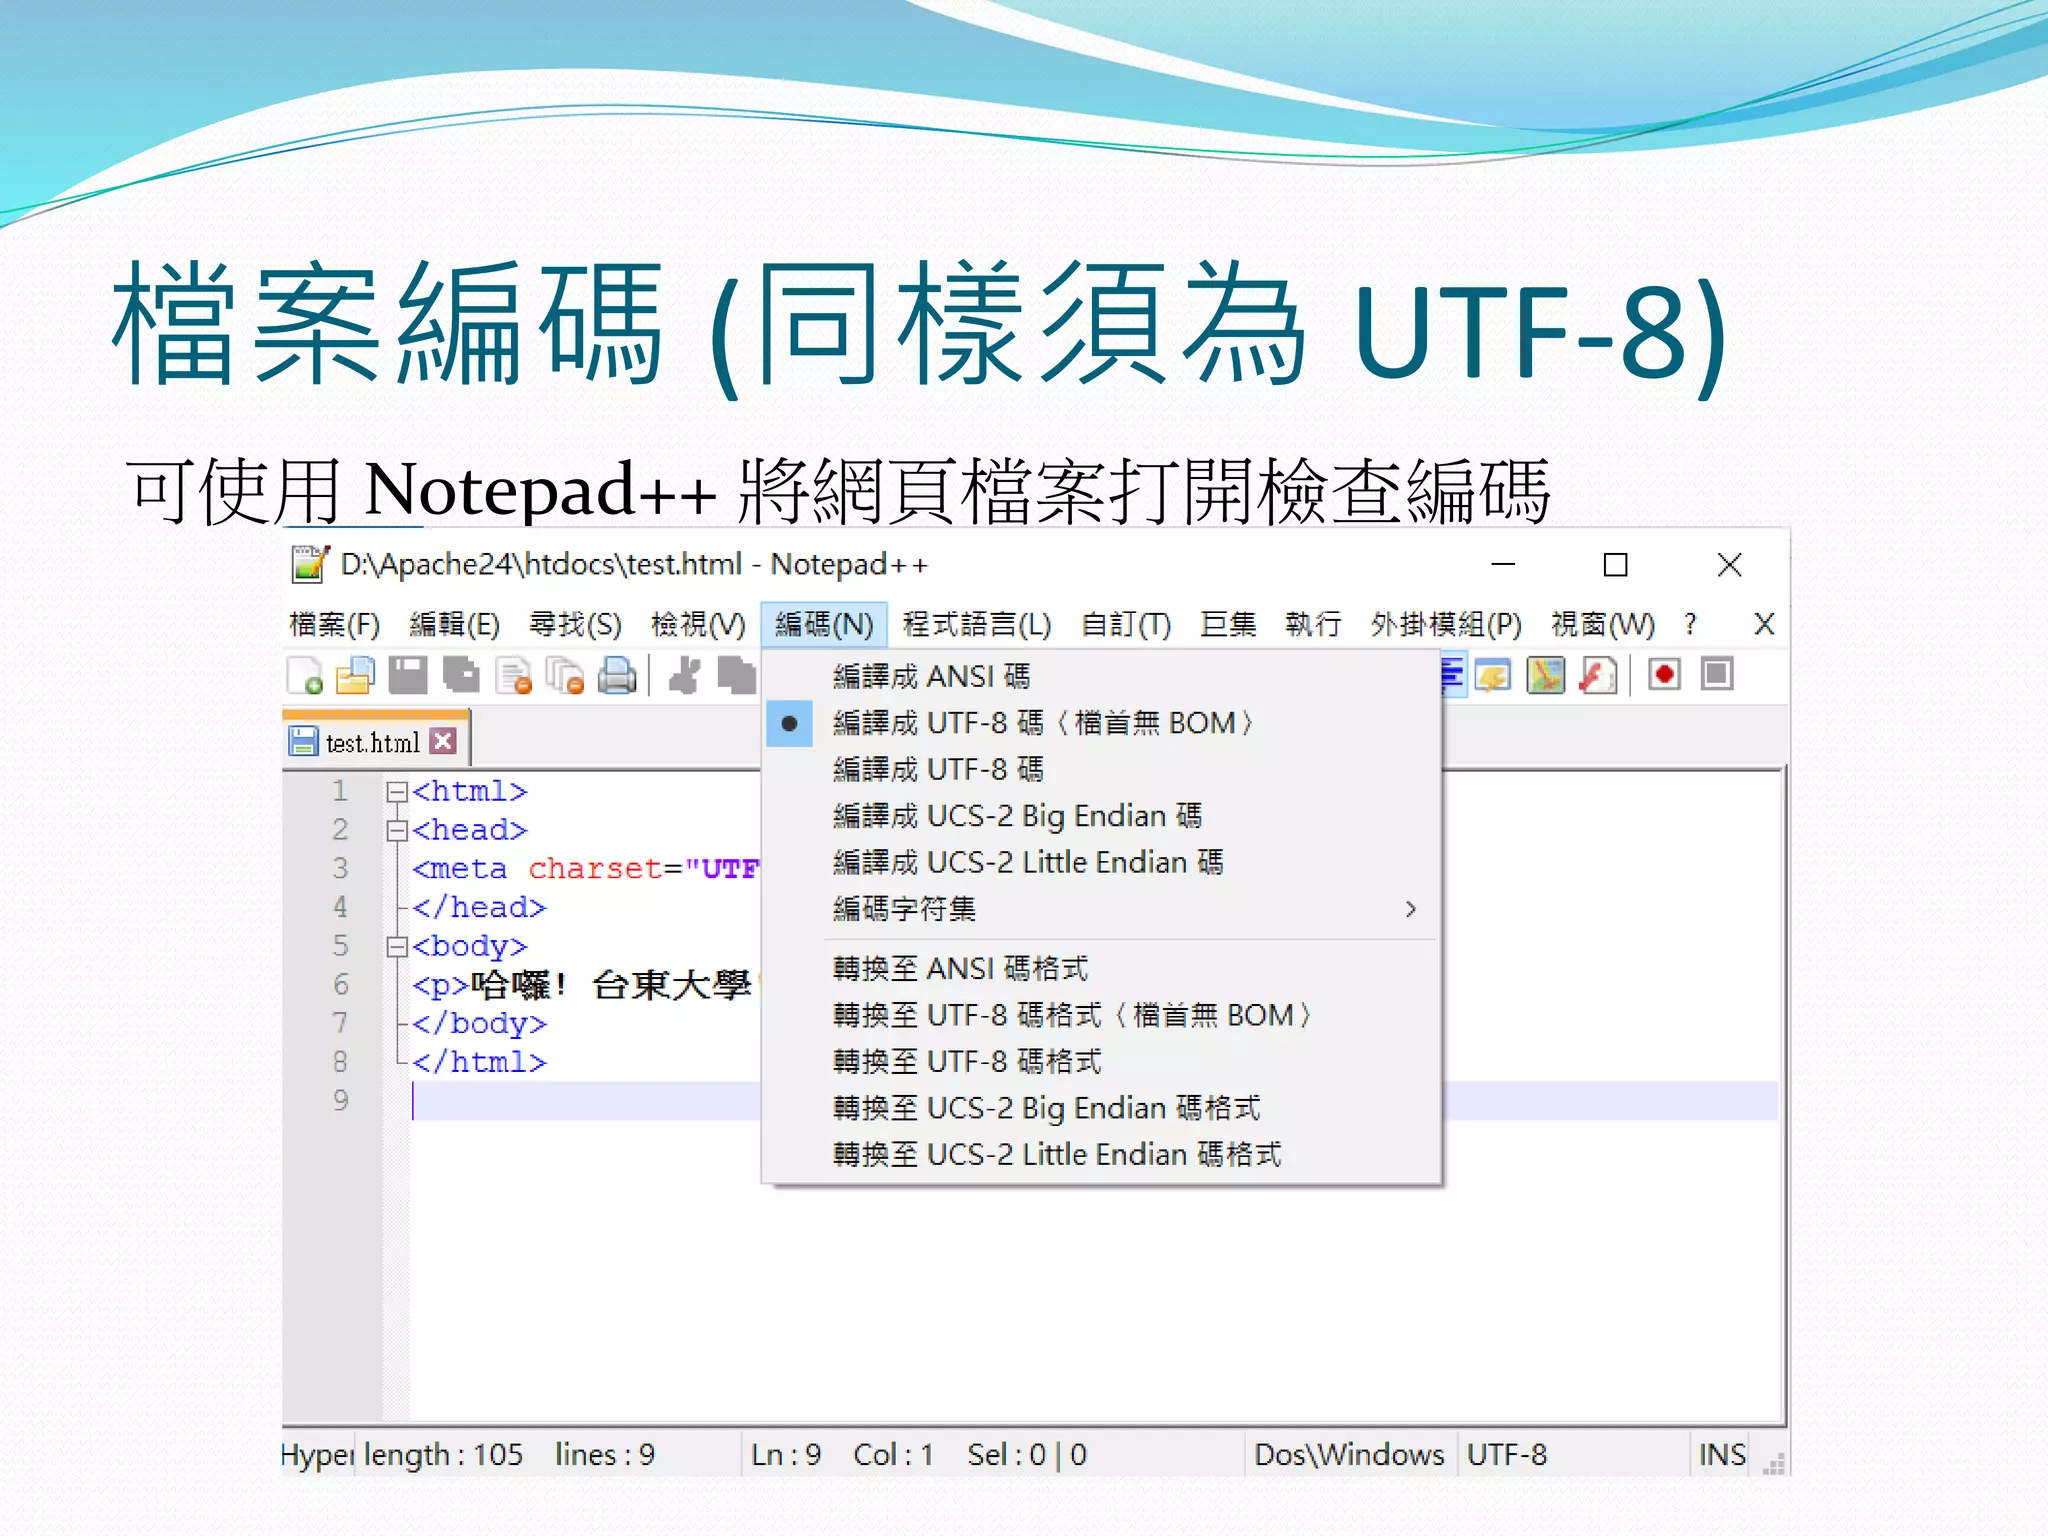The height and width of the screenshot is (1536, 2048).
Task: Click the New file toolbar icon
Action: coord(304,676)
